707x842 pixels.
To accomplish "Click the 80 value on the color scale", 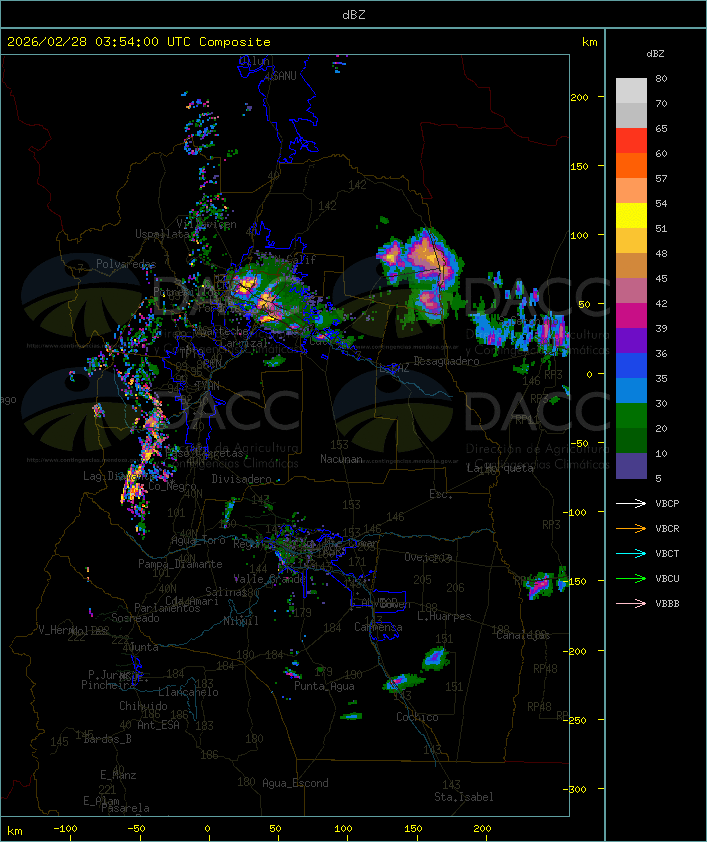I will 661,78.
